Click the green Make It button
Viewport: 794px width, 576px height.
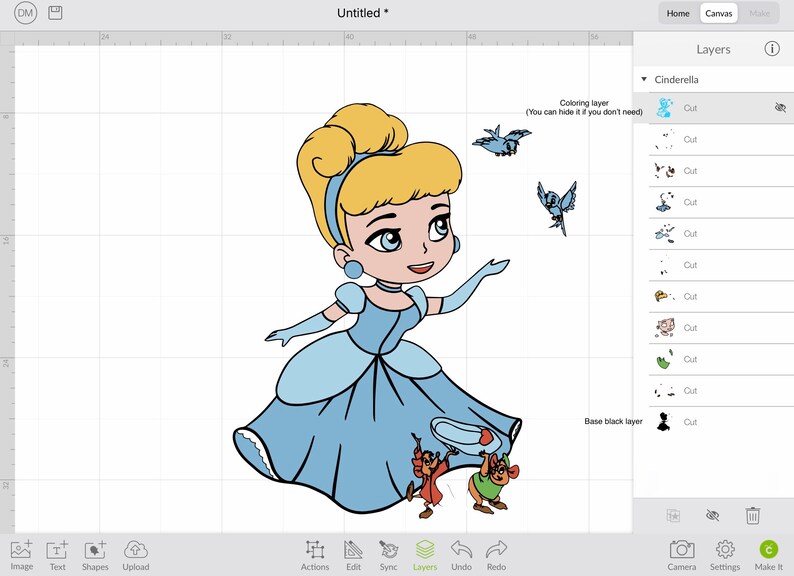(769, 555)
